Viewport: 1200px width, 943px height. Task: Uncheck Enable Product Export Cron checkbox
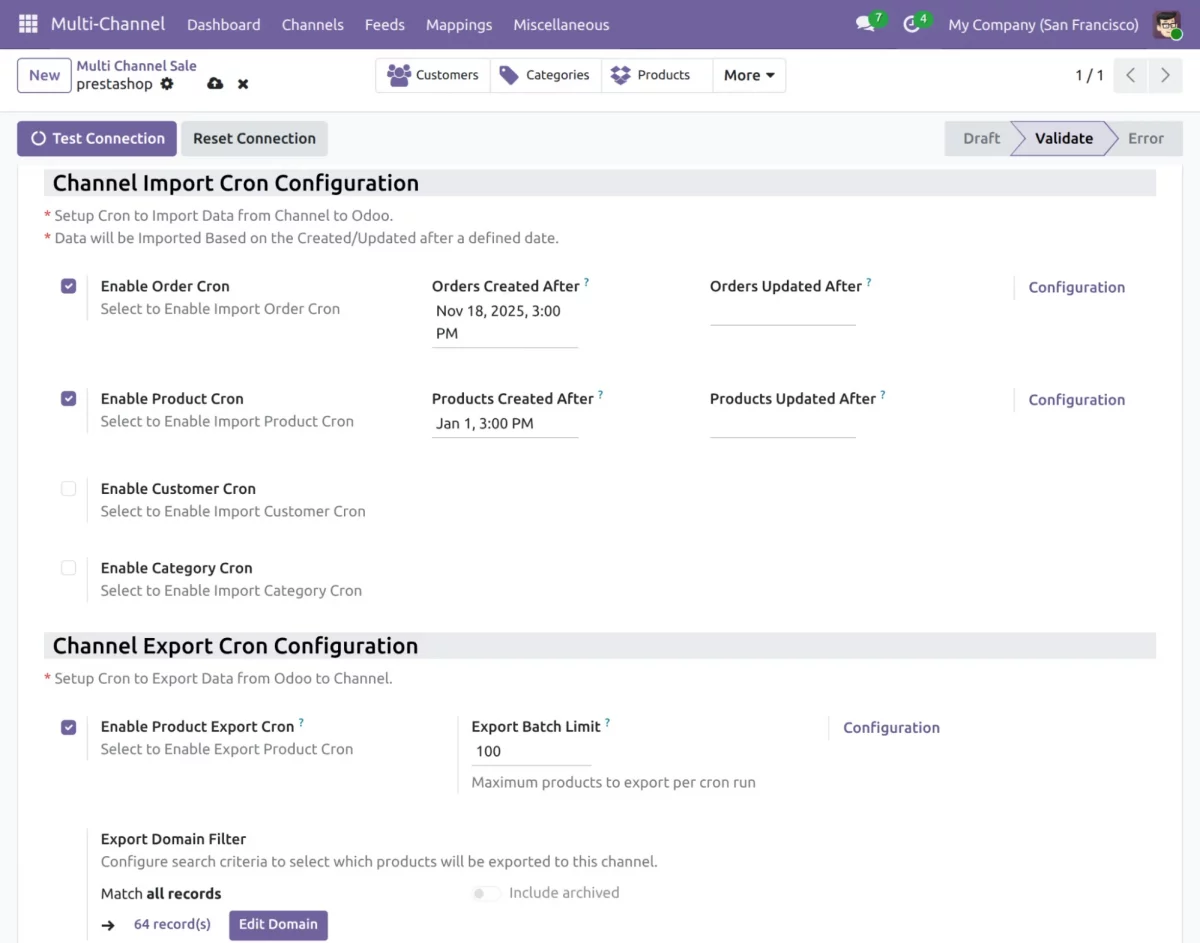pos(68,727)
